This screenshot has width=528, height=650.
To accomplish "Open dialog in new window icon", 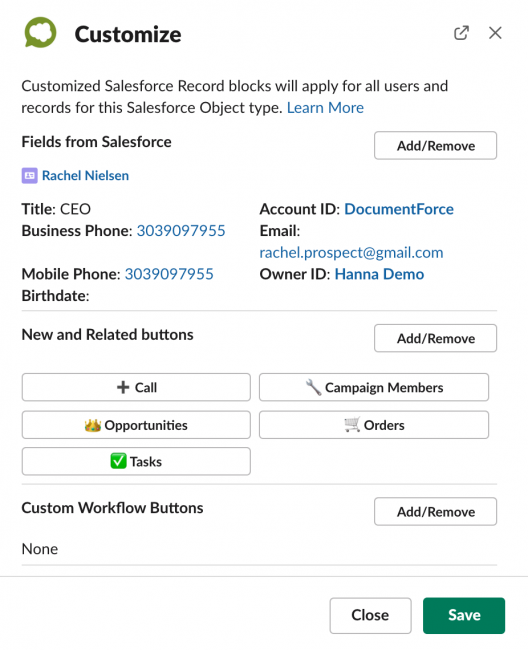I will point(461,33).
